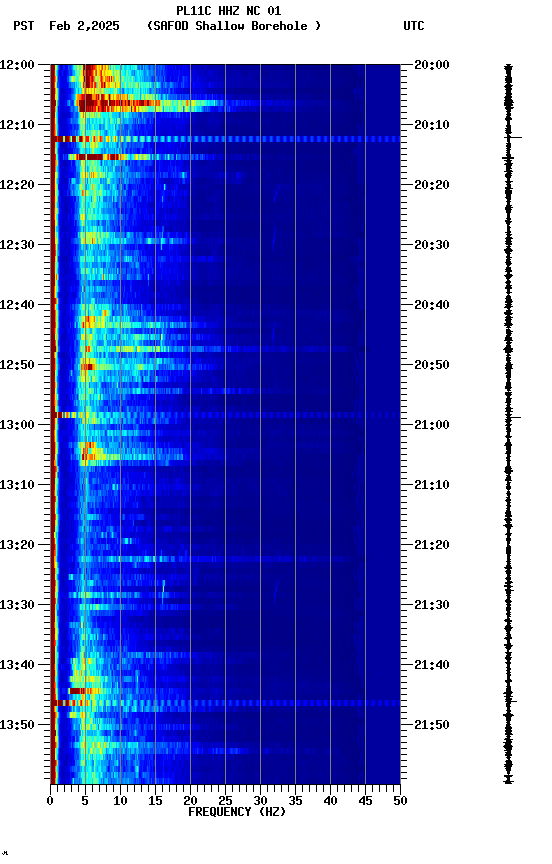Click the 12:40 PST time label

tap(17, 305)
